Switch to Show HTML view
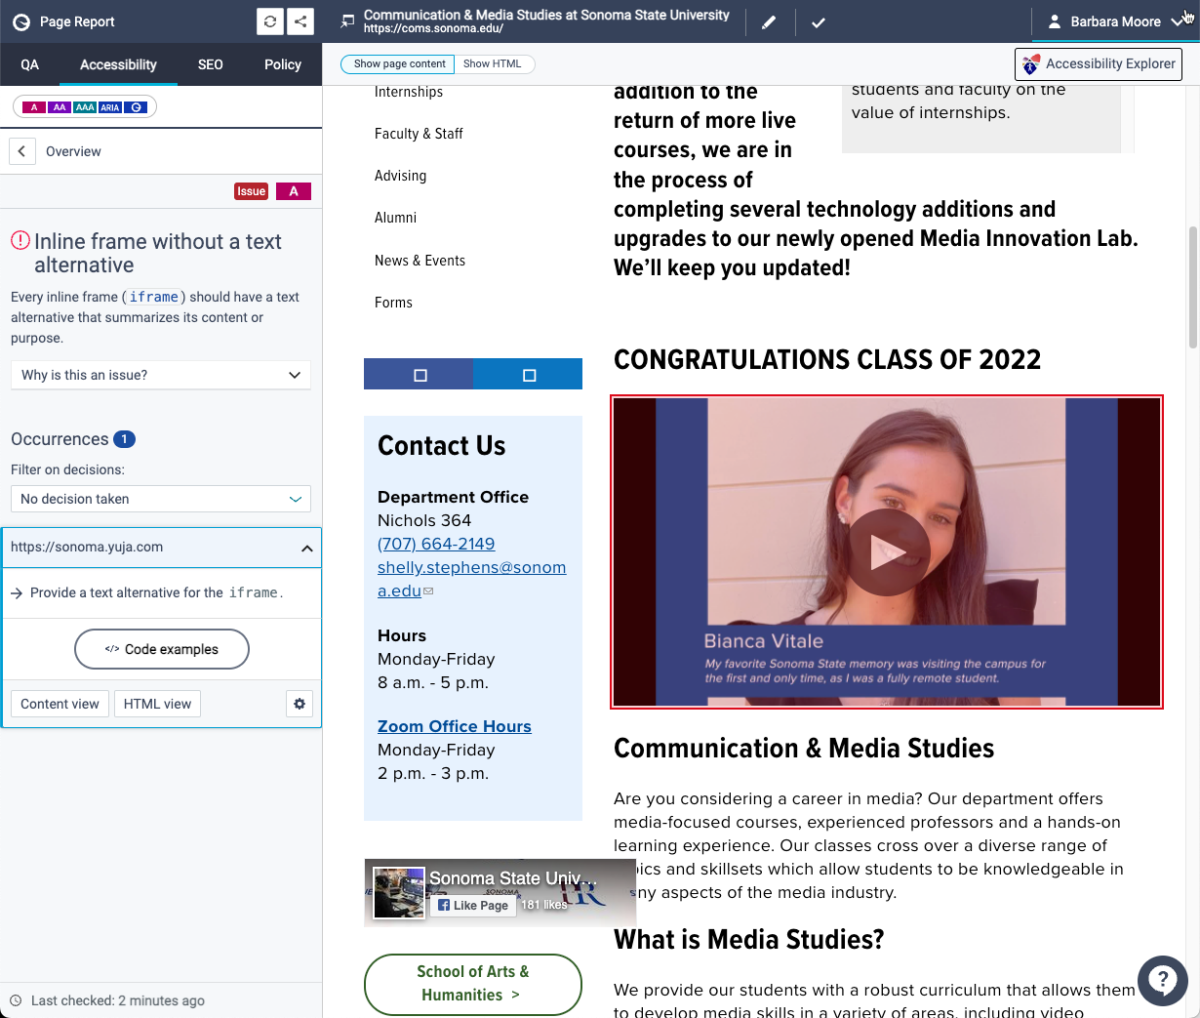This screenshot has height=1018, width=1200. pos(493,64)
